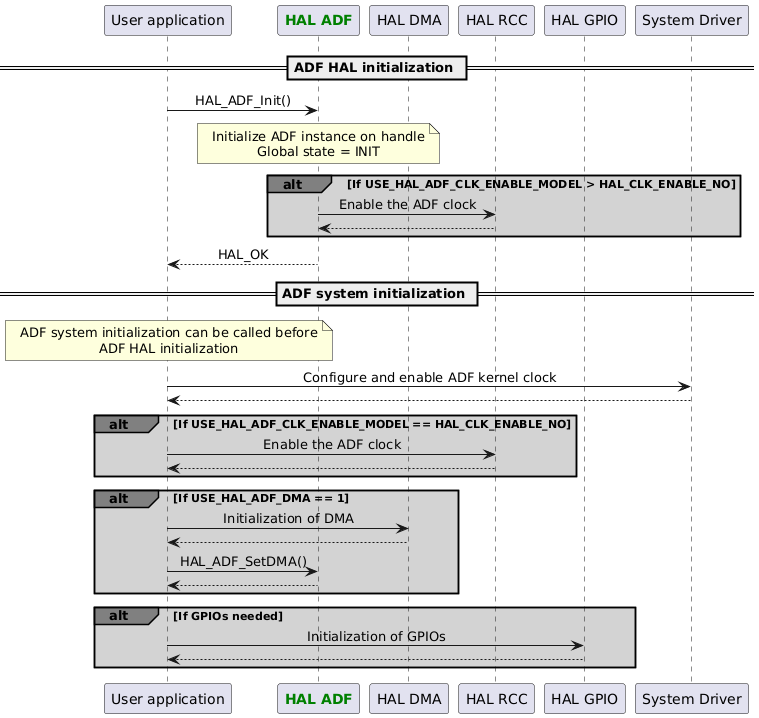759x718 pixels.
Task: Click the alt tag above 'Enable the ADF clock' from HAL ADF
Action: [x=299, y=184]
